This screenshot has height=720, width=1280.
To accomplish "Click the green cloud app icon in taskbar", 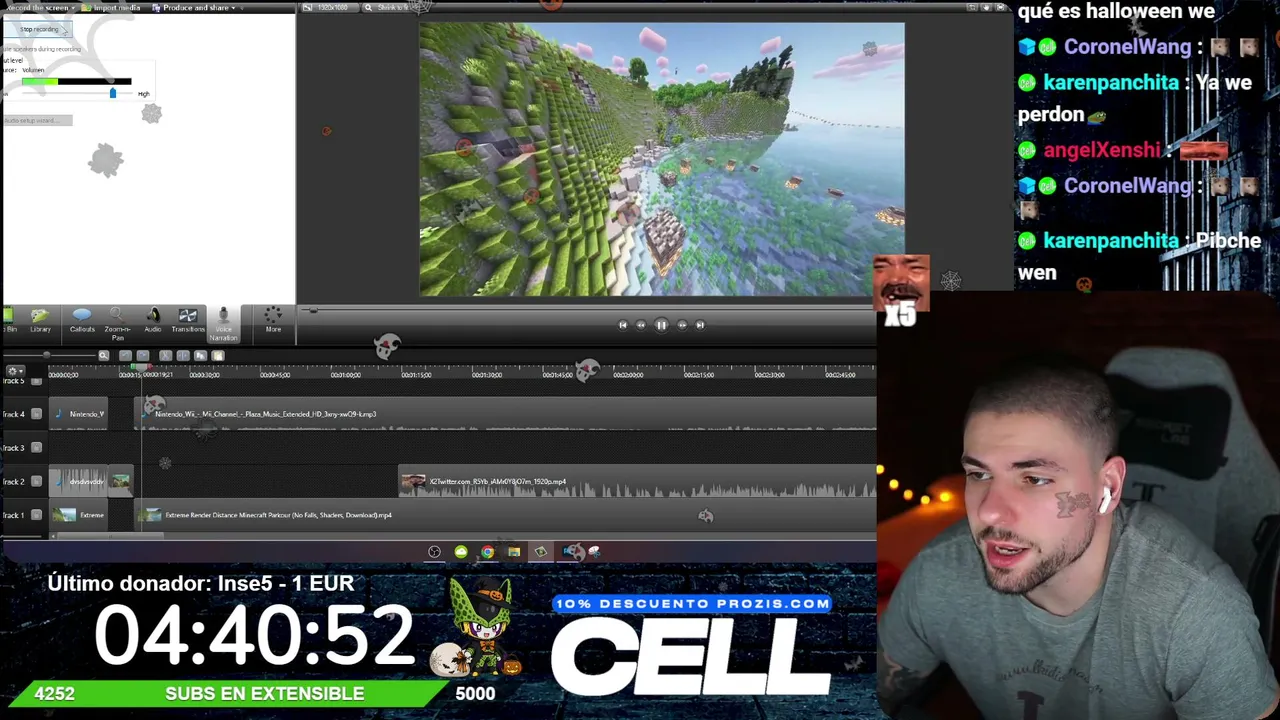I will (461, 552).
